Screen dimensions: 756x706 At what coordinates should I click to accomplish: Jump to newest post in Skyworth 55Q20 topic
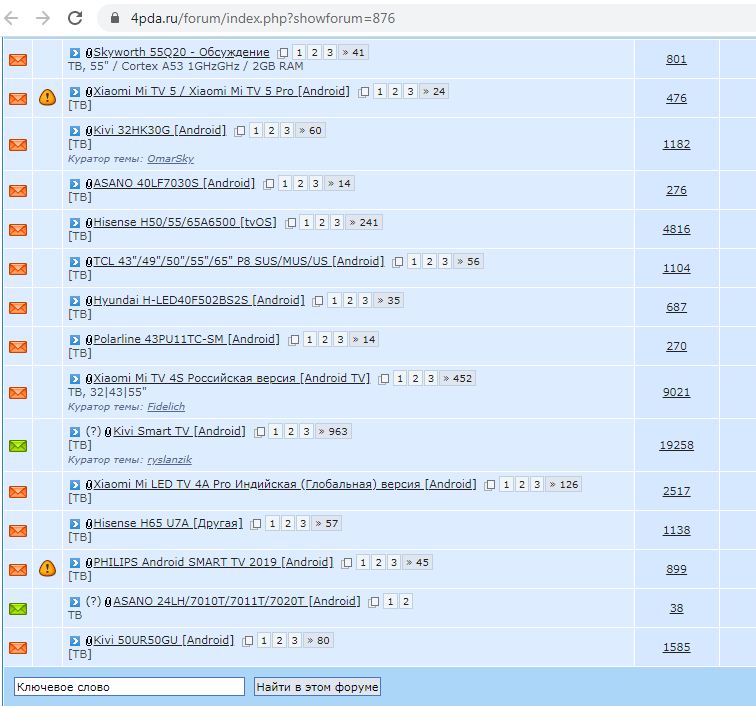[x=75, y=53]
